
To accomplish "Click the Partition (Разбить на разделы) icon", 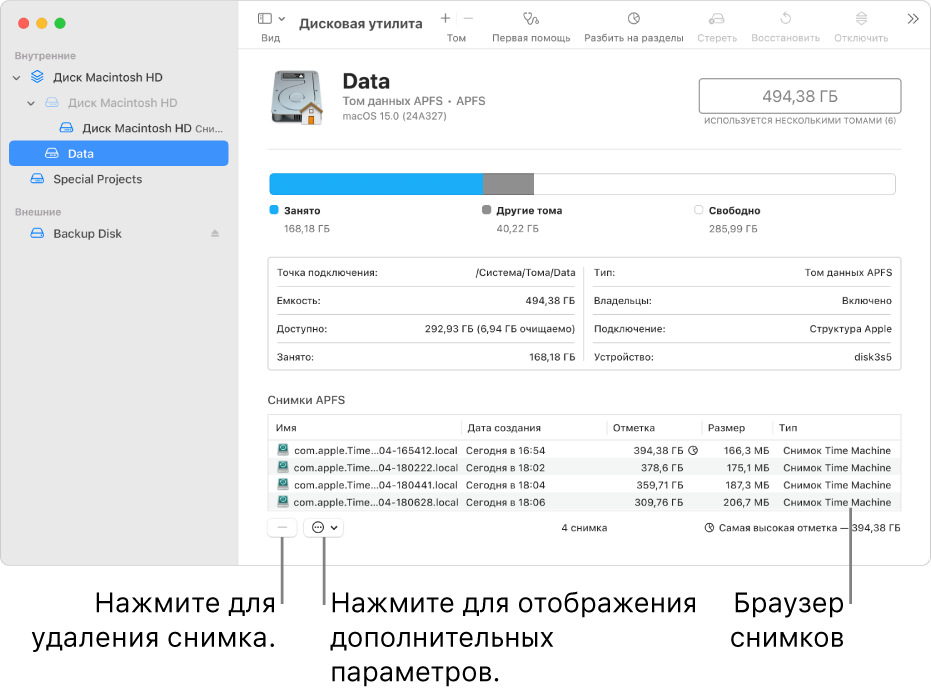I will click(x=634, y=19).
